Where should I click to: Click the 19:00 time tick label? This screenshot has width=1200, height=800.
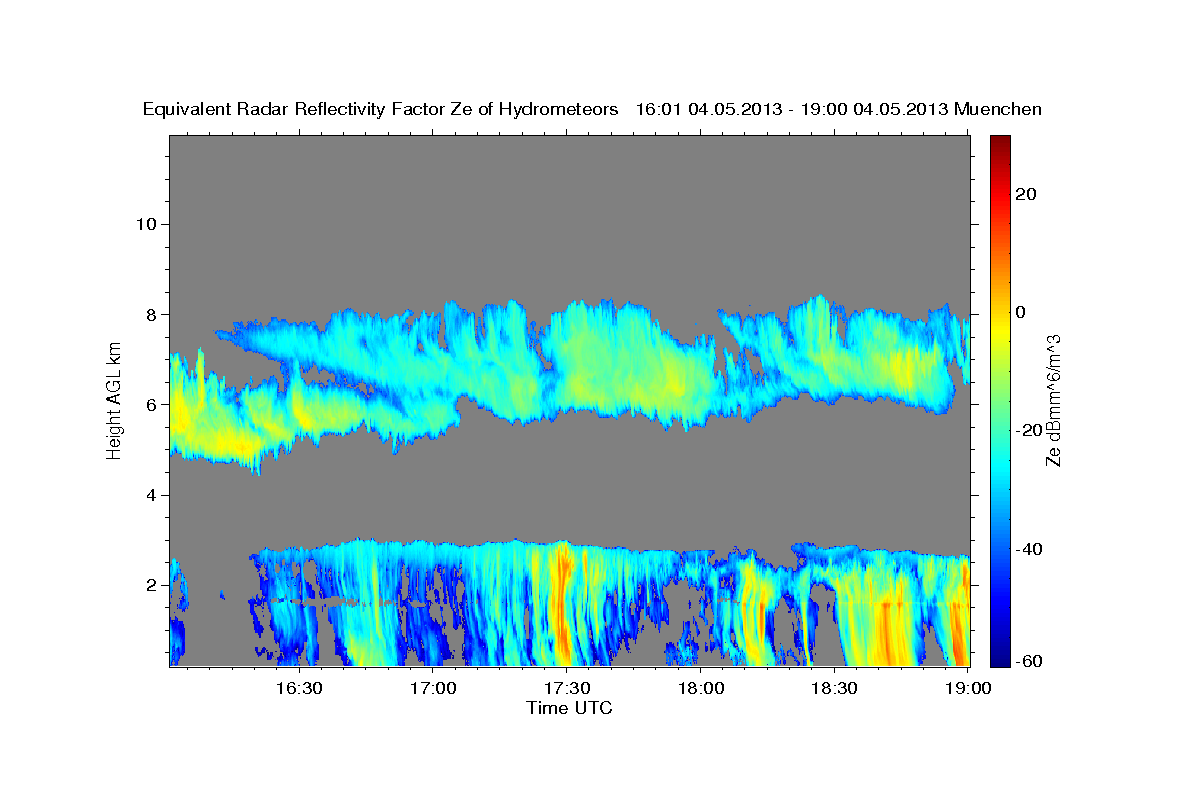click(x=967, y=688)
